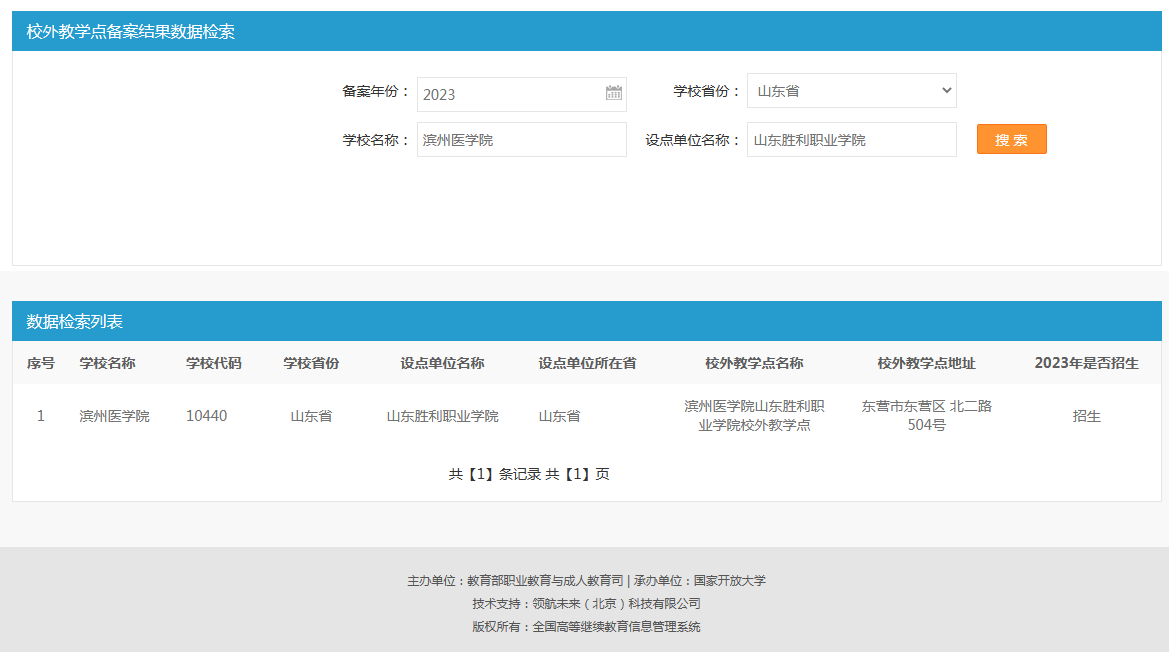
Task: Click the 学校代码 column header
Action: pos(214,363)
